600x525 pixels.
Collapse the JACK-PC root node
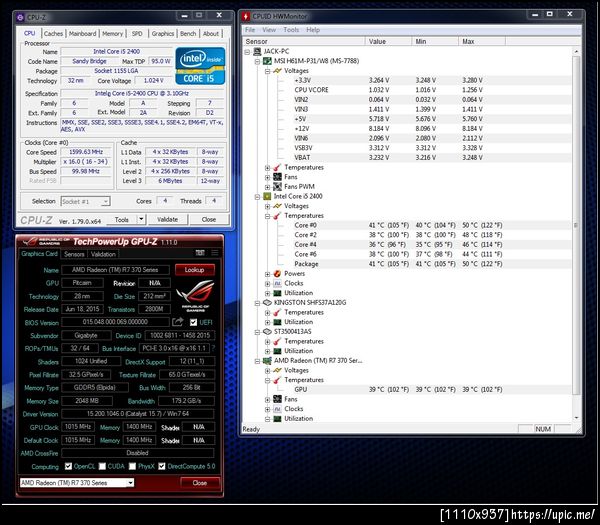248,52
